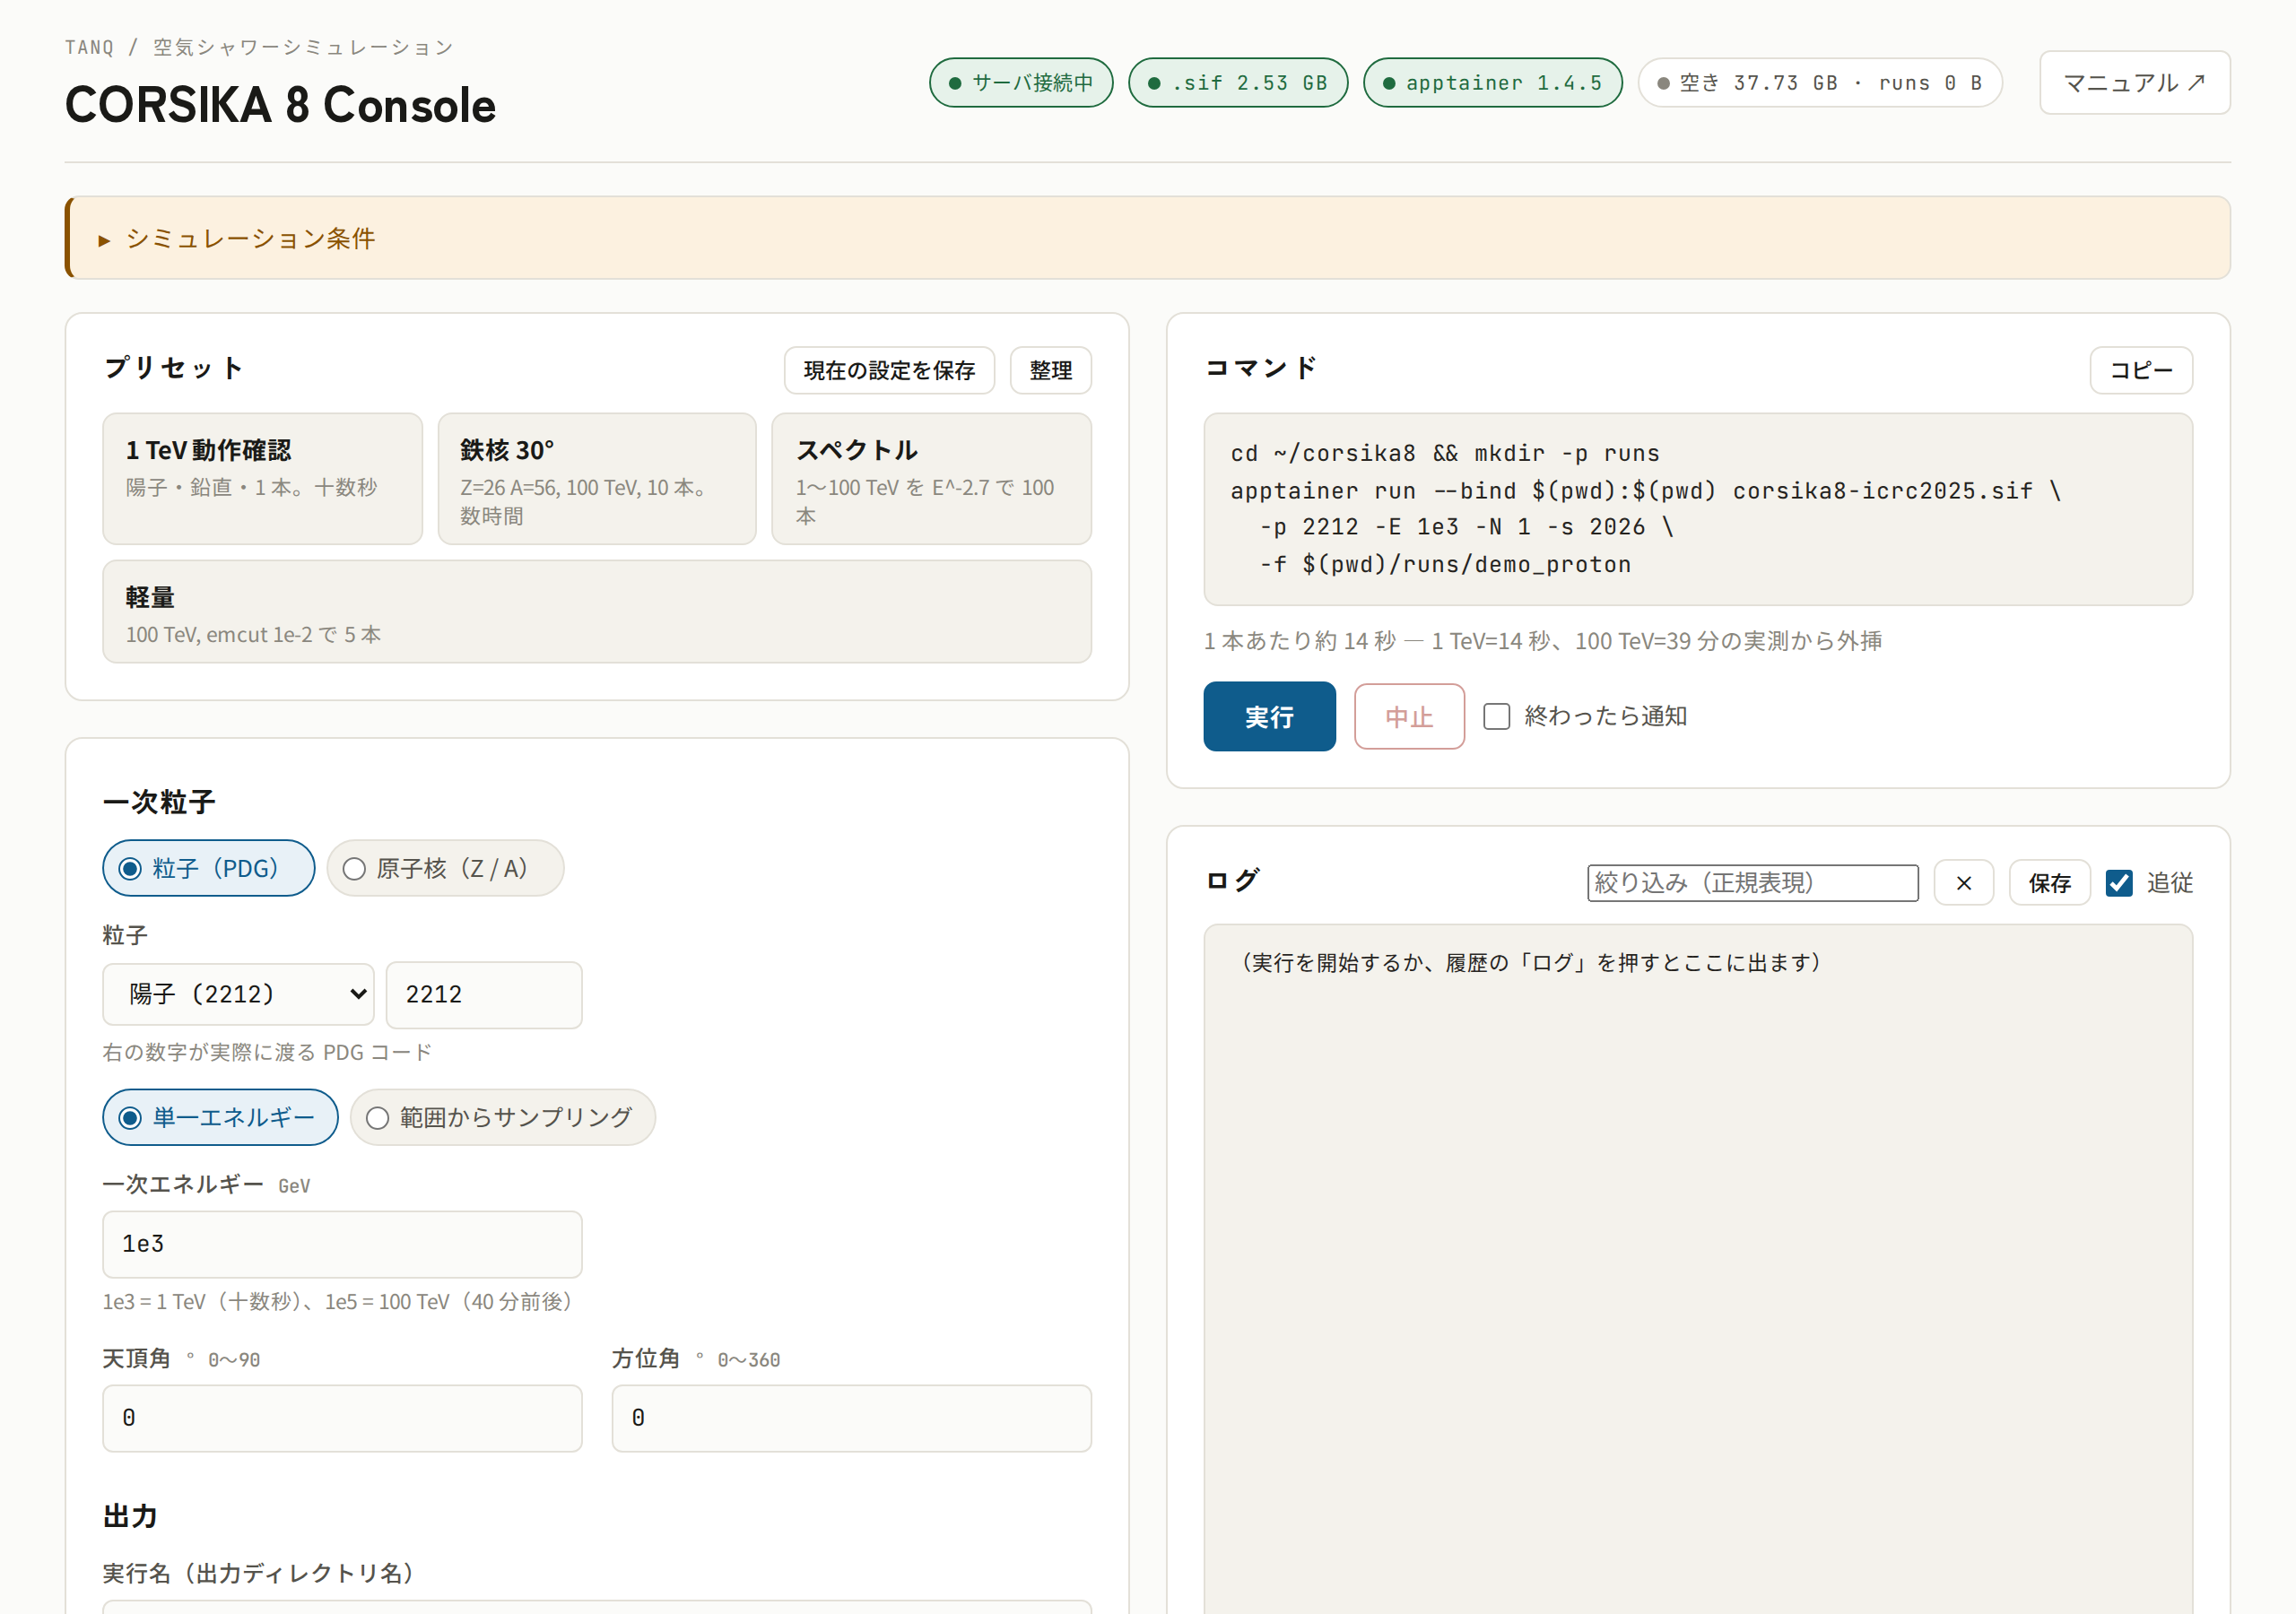Viewport: 2296px width, 1614px height.
Task: Save current settings with 現在の設定を保存
Action: pos(889,371)
